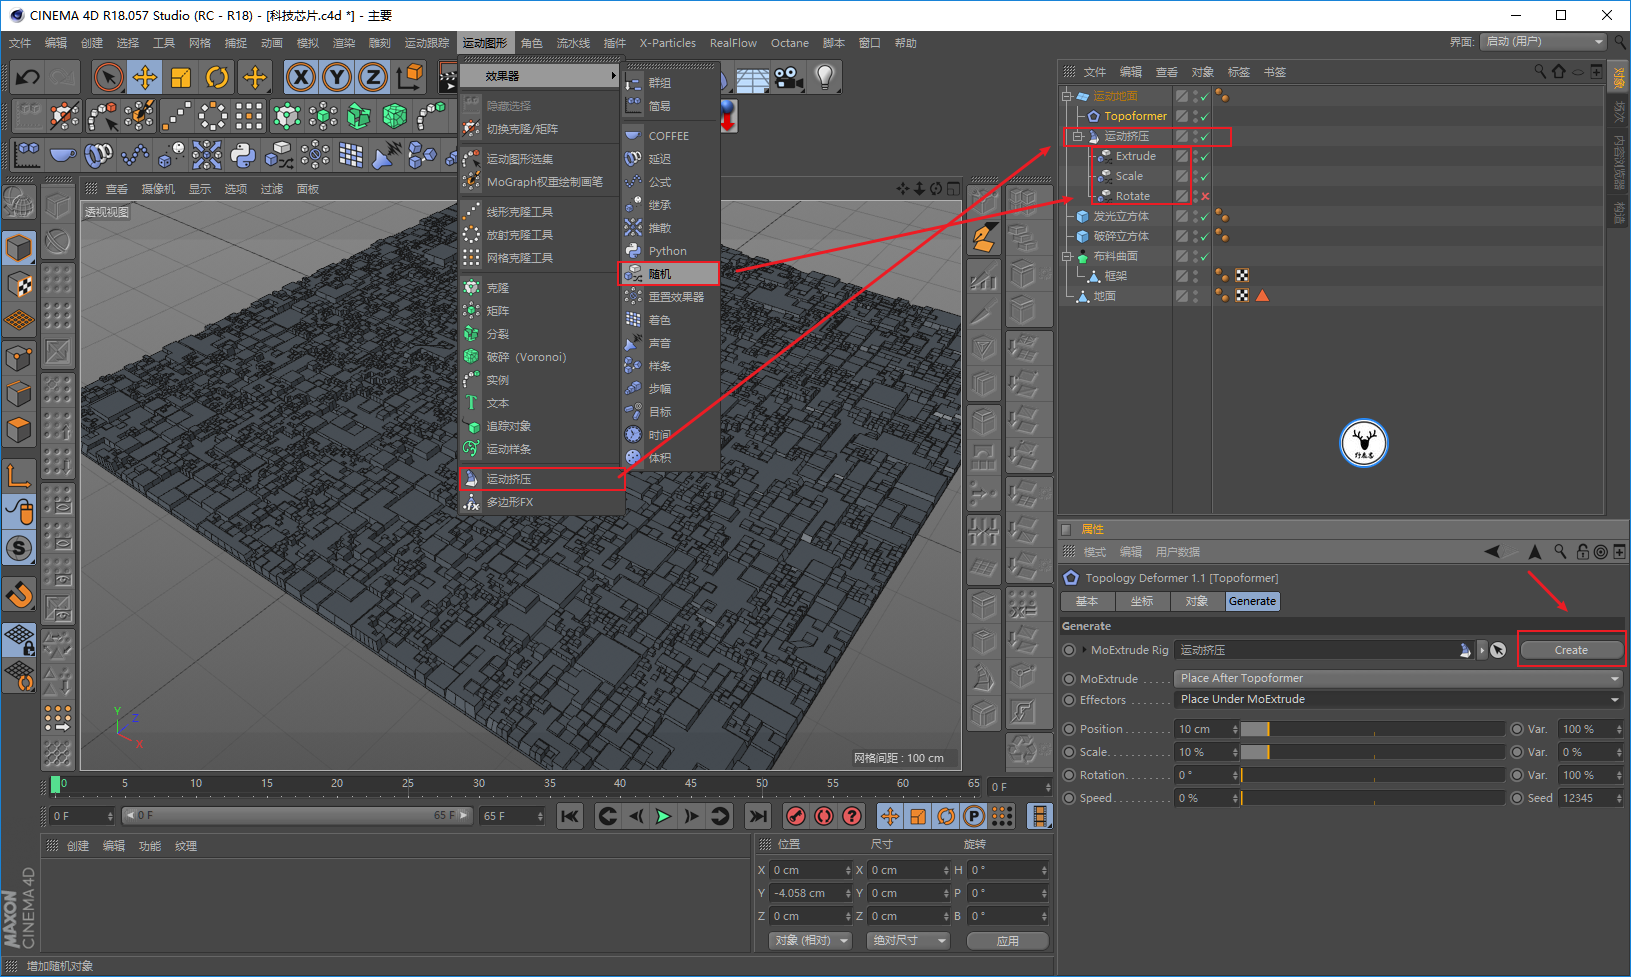Toggle the Scale animation circle button
The height and width of the screenshot is (977, 1631).
pyautogui.click(x=1069, y=752)
